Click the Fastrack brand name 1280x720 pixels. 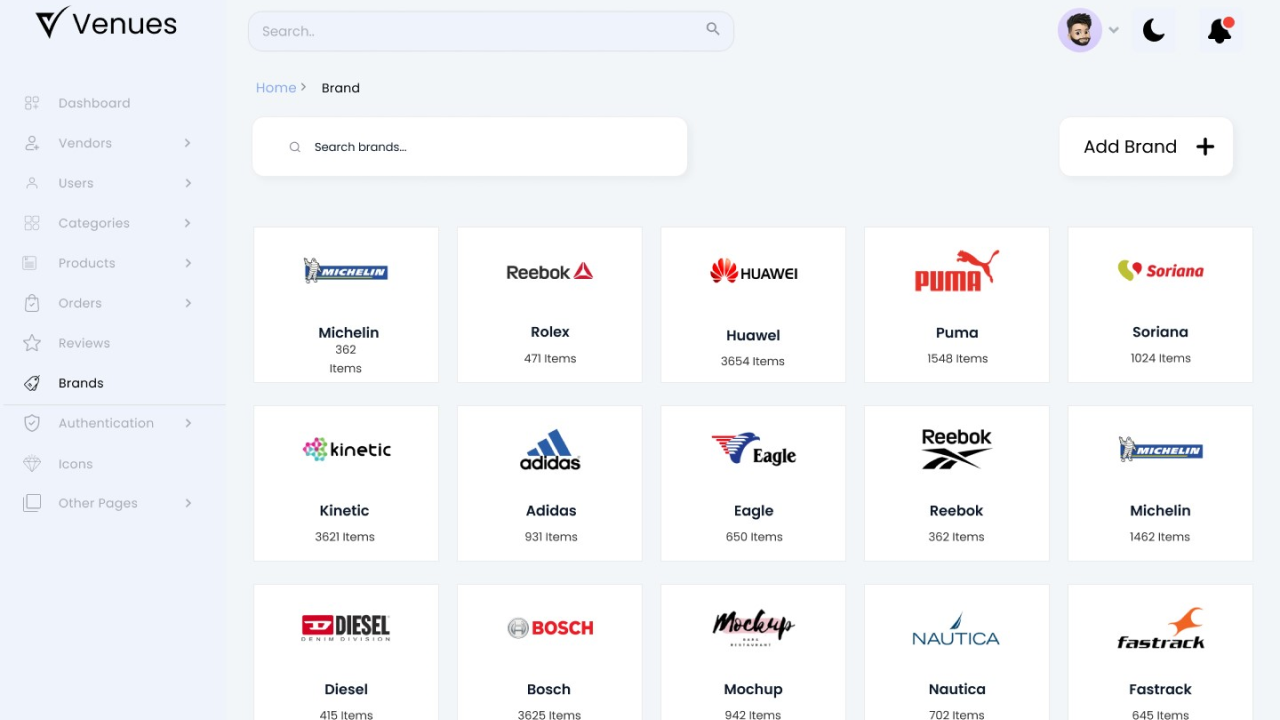[1160, 689]
